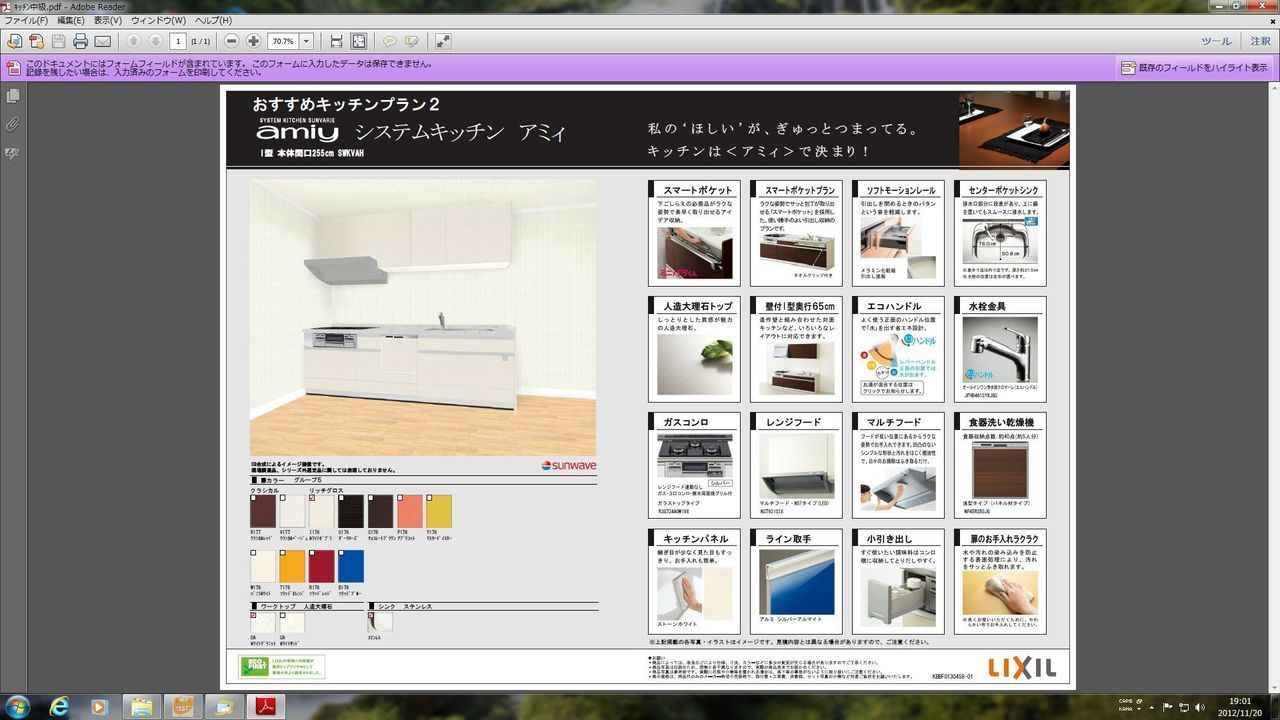This screenshot has width=1280, height=720.
Task: Click the zoom percentage 70.7% field
Action: (x=283, y=41)
